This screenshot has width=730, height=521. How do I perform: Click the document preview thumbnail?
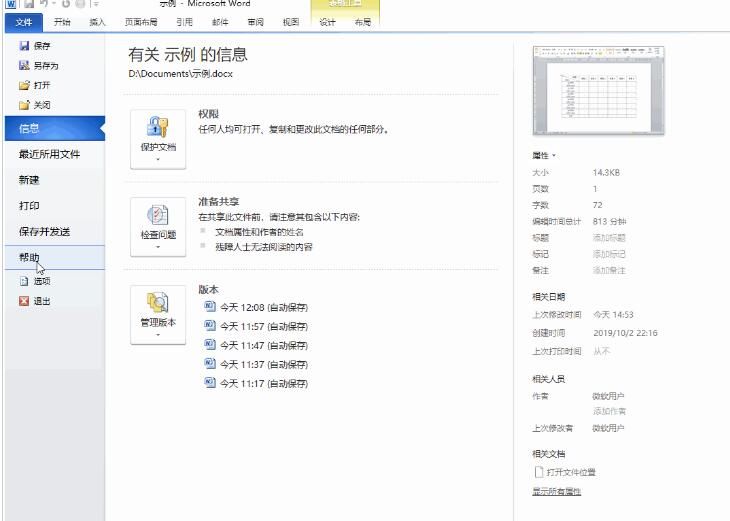coord(598,90)
